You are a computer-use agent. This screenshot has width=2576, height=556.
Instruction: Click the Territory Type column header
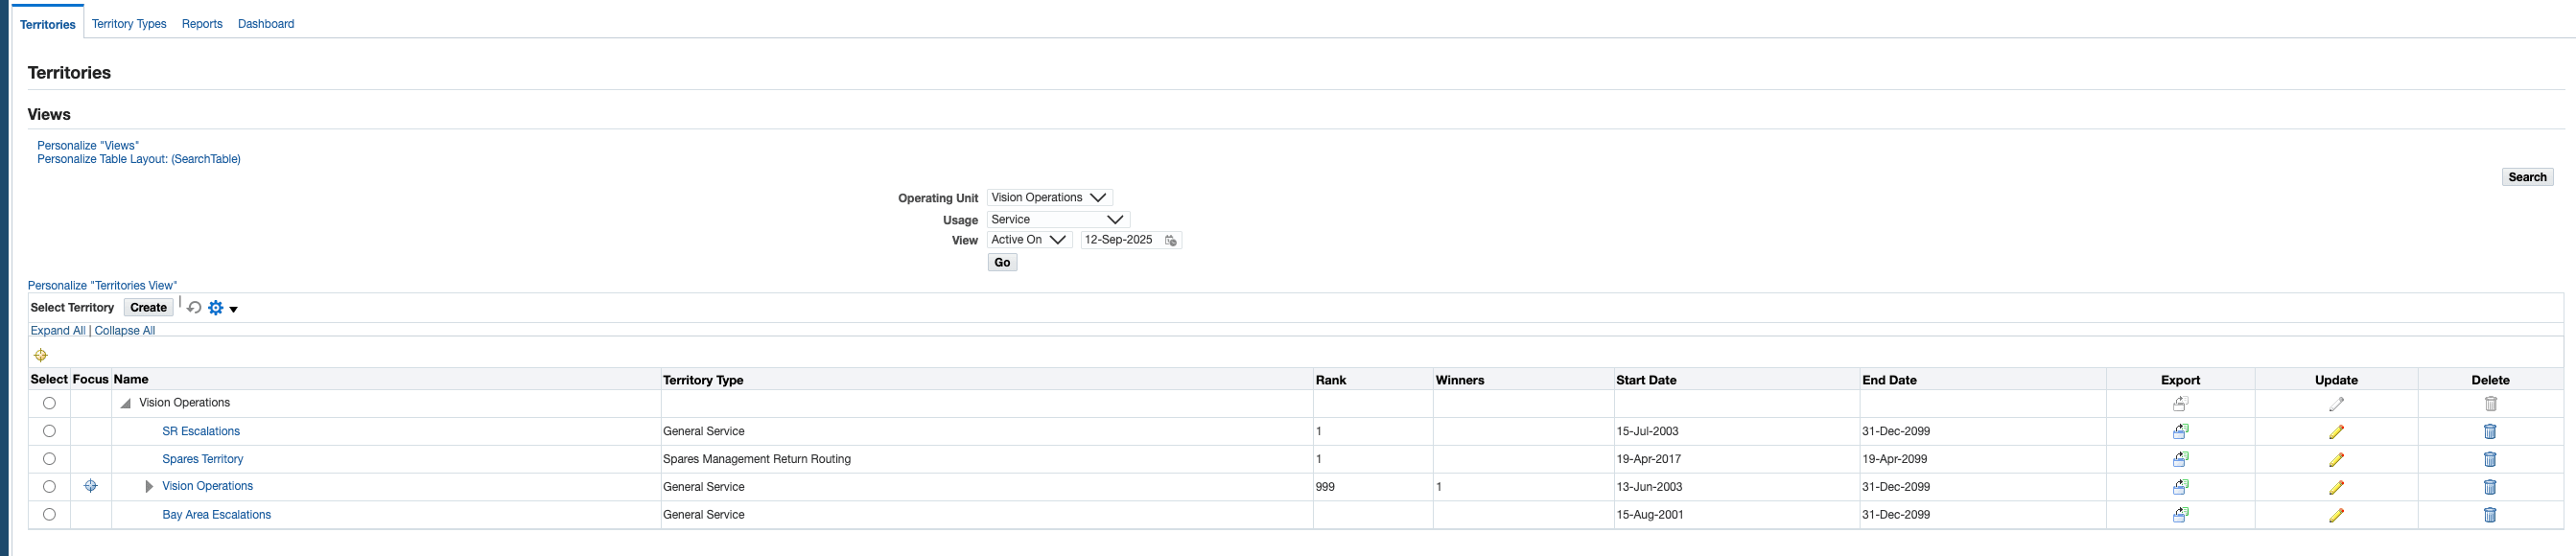(703, 380)
